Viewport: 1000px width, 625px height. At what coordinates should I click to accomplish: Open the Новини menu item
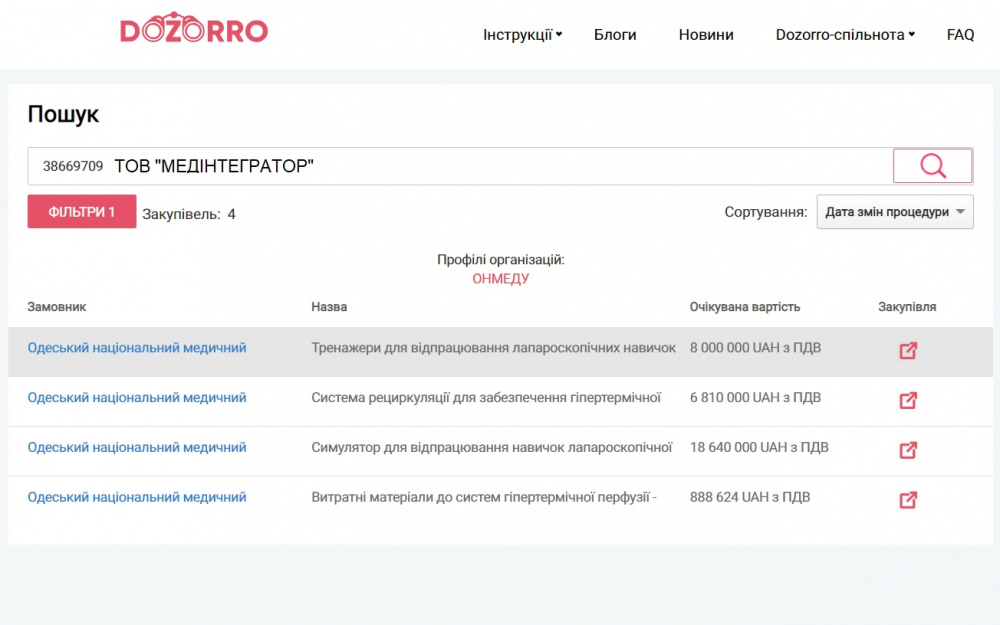(x=706, y=35)
